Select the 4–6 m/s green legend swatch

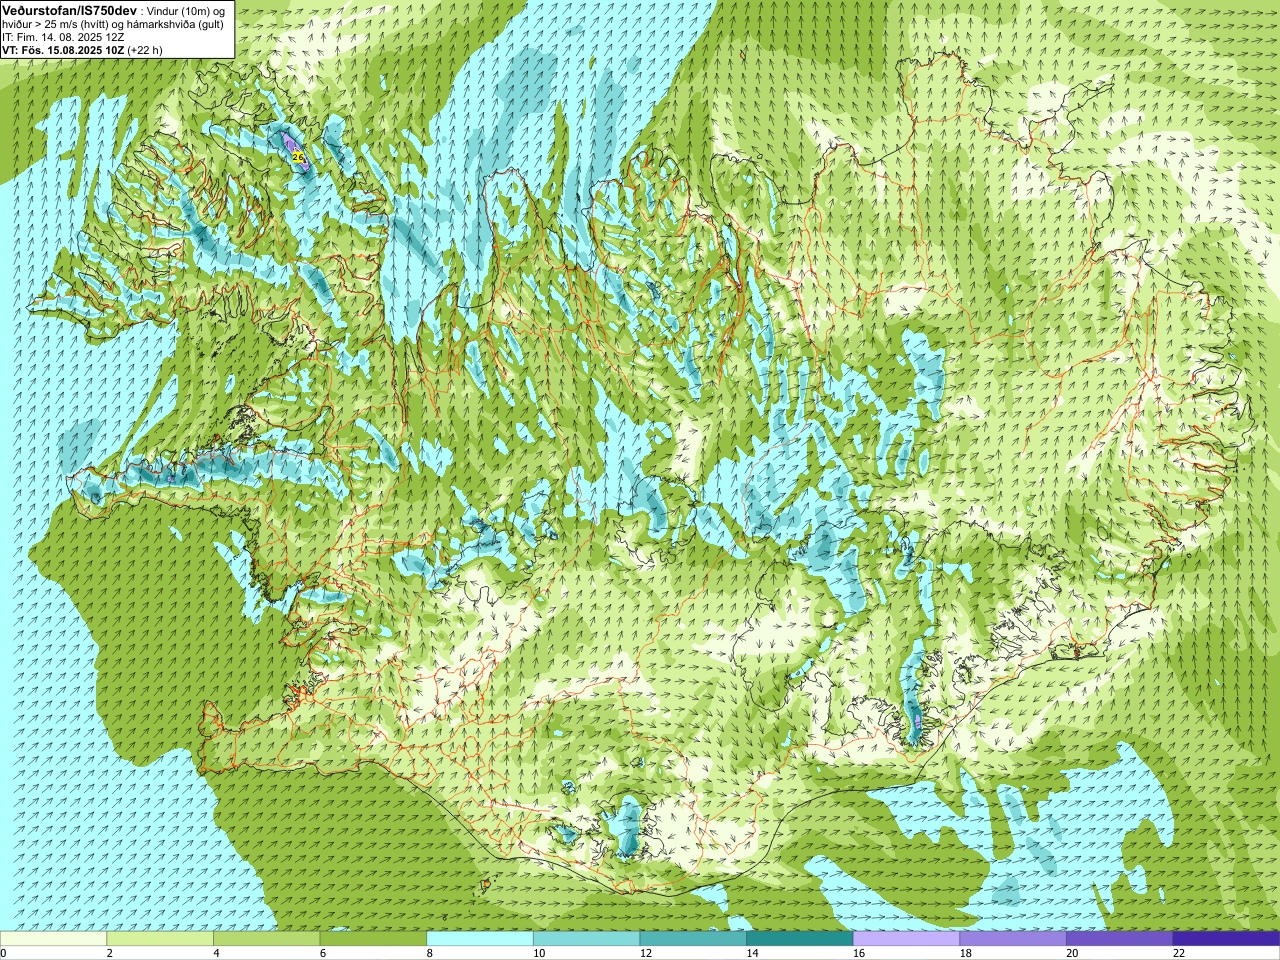(x=266, y=939)
